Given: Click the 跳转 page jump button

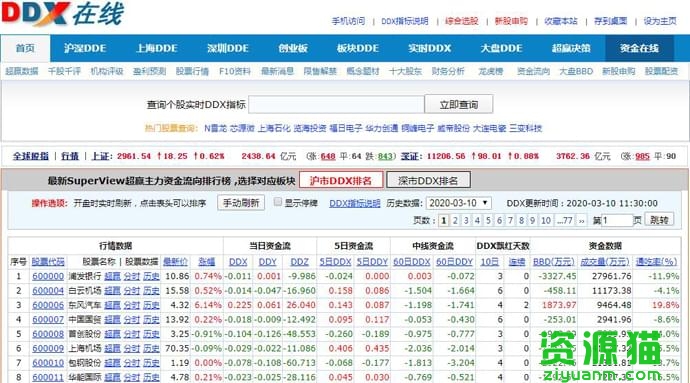Looking at the screenshot, I should (x=659, y=220).
